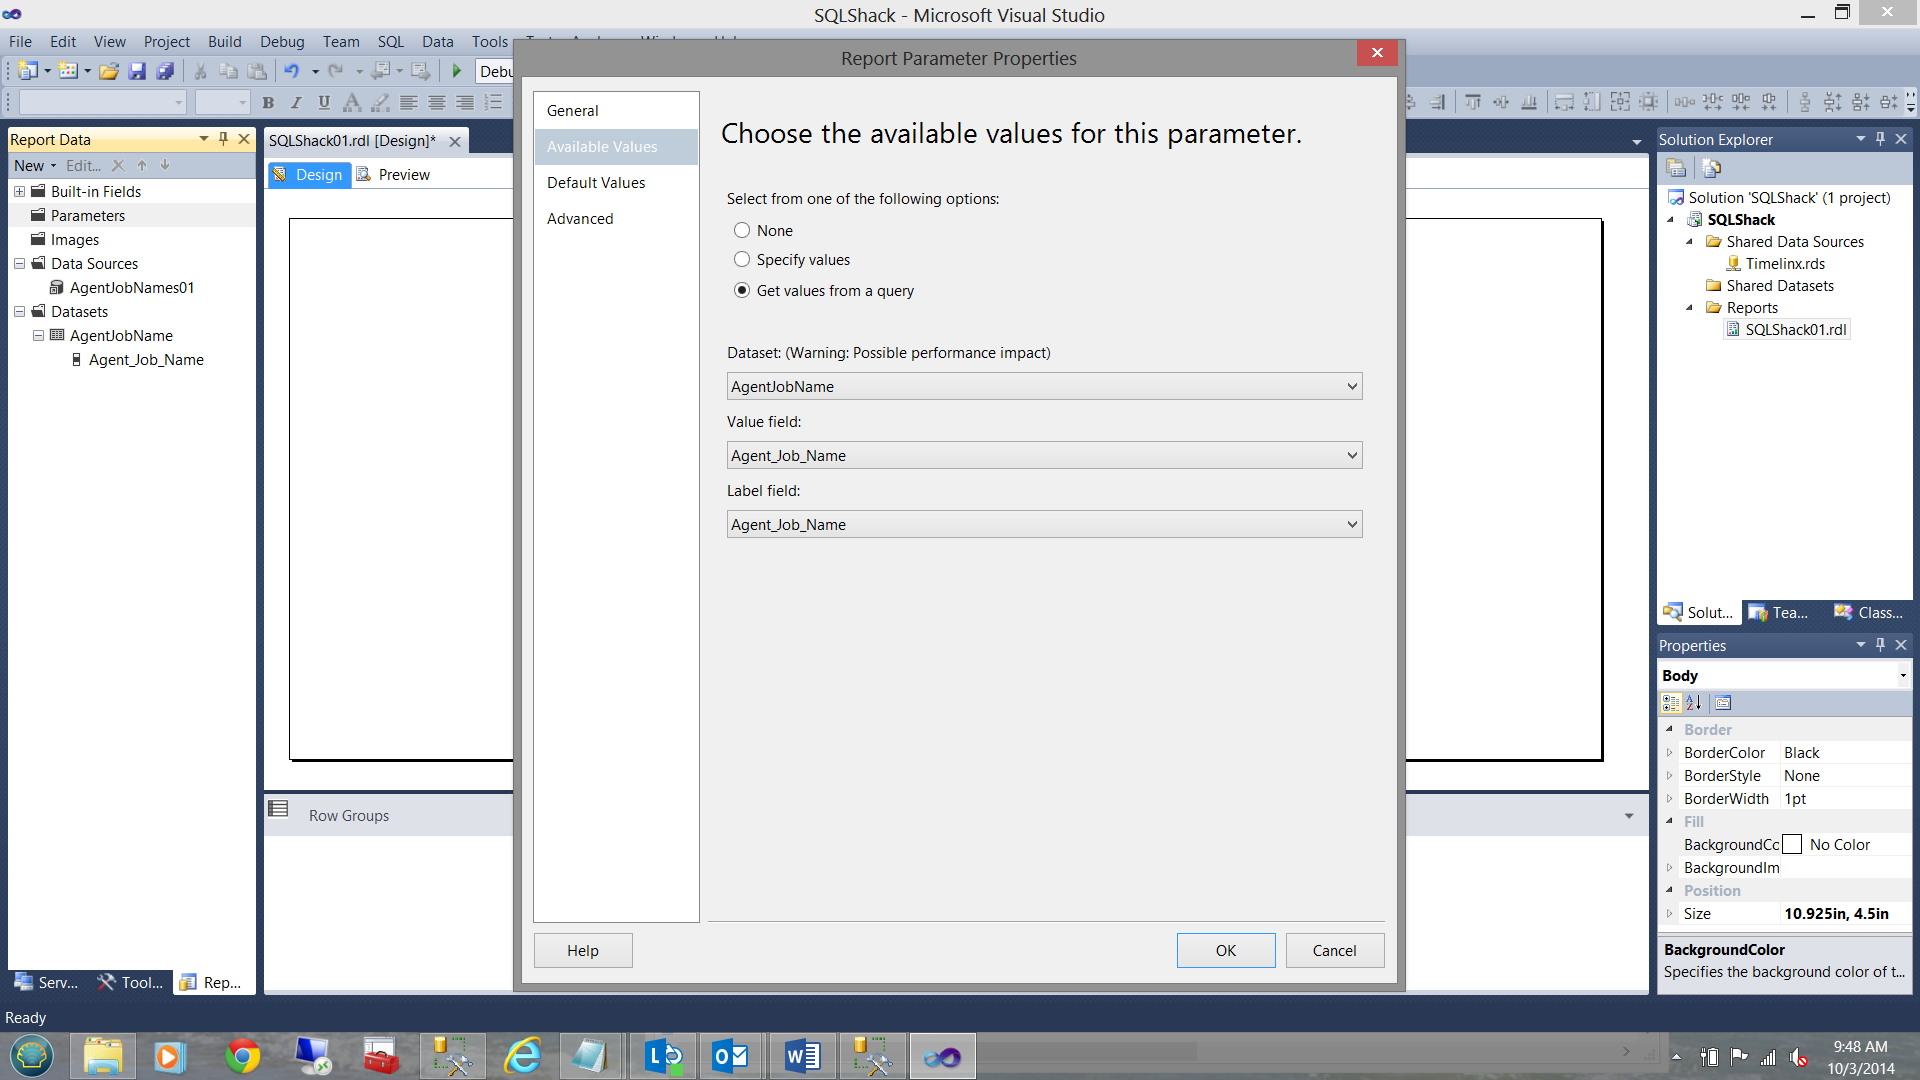Select the None radio option
This screenshot has height=1080, width=1920.
click(742, 231)
